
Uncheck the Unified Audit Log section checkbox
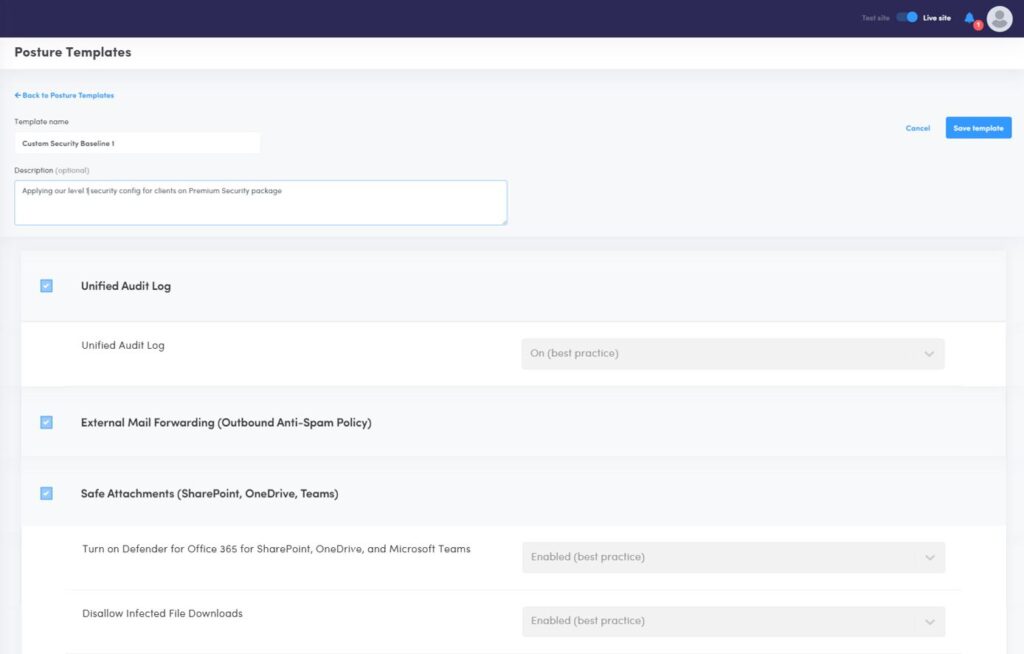pos(46,286)
